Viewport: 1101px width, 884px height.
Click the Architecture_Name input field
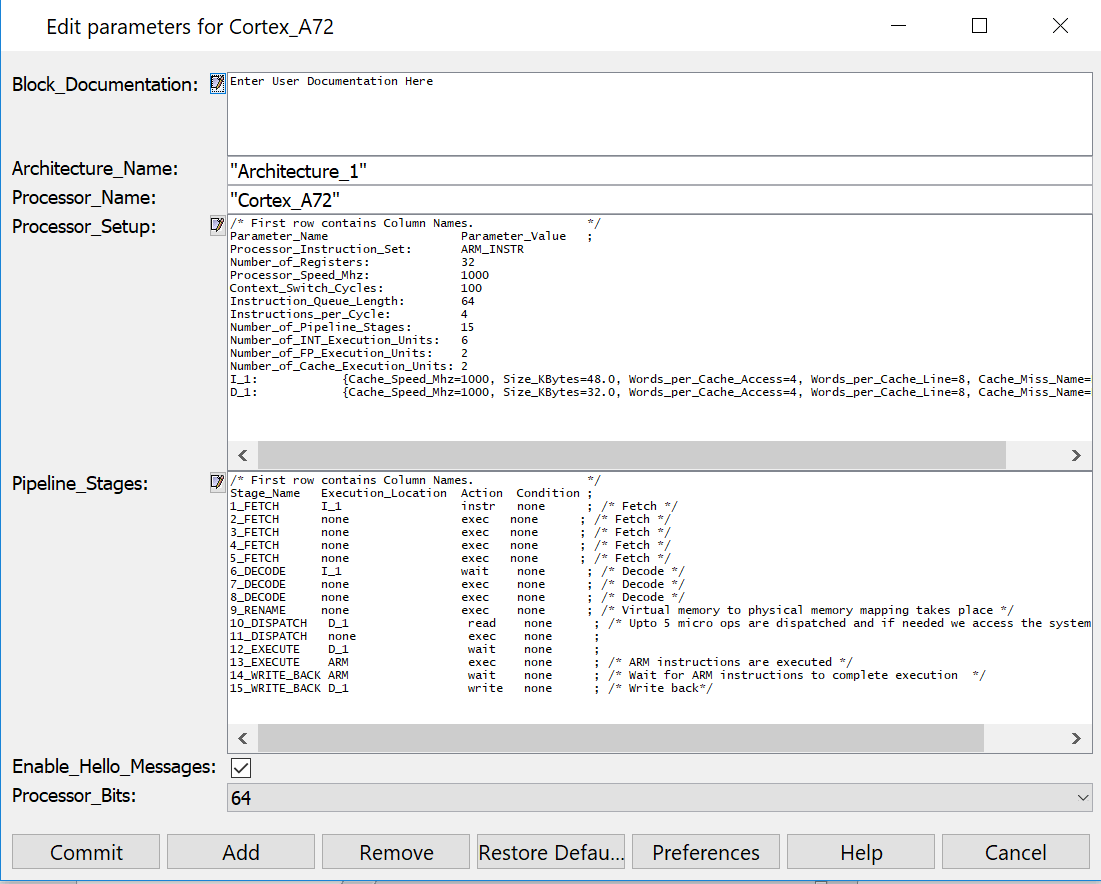[659, 171]
